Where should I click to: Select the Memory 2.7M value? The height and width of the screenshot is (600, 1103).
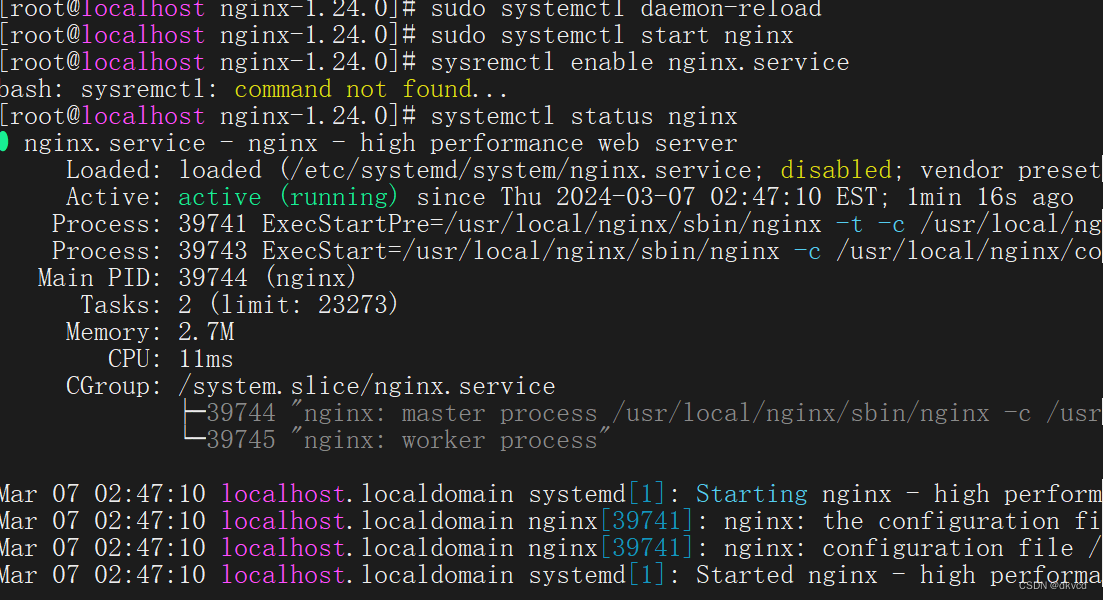point(206,331)
